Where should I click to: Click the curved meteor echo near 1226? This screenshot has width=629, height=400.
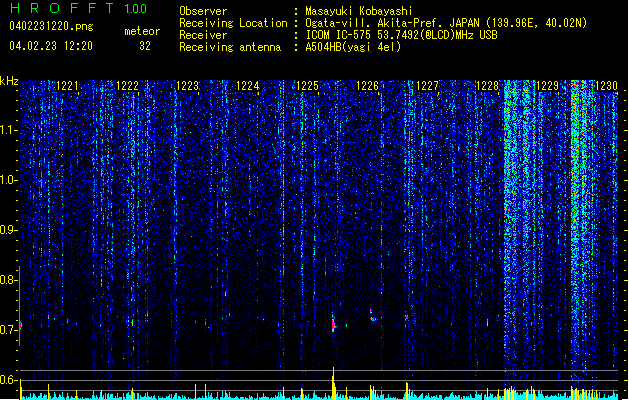point(373,316)
